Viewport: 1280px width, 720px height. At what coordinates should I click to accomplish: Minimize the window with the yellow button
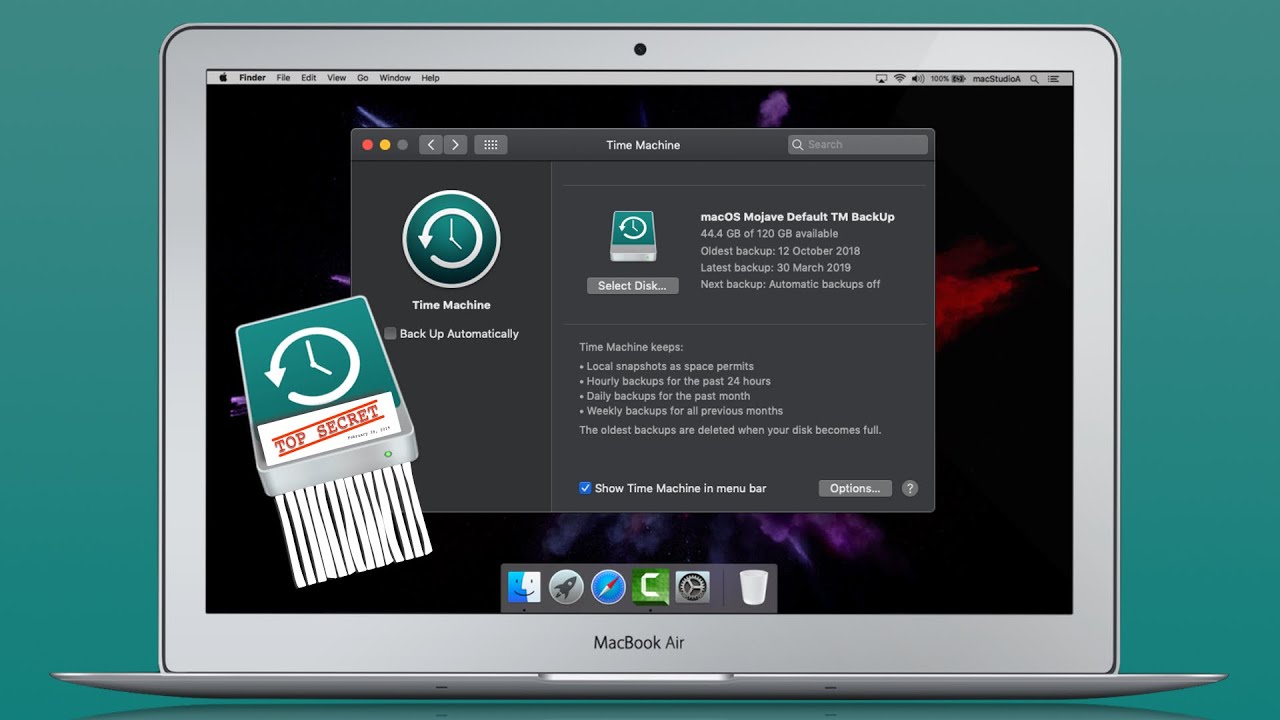pyautogui.click(x=385, y=145)
